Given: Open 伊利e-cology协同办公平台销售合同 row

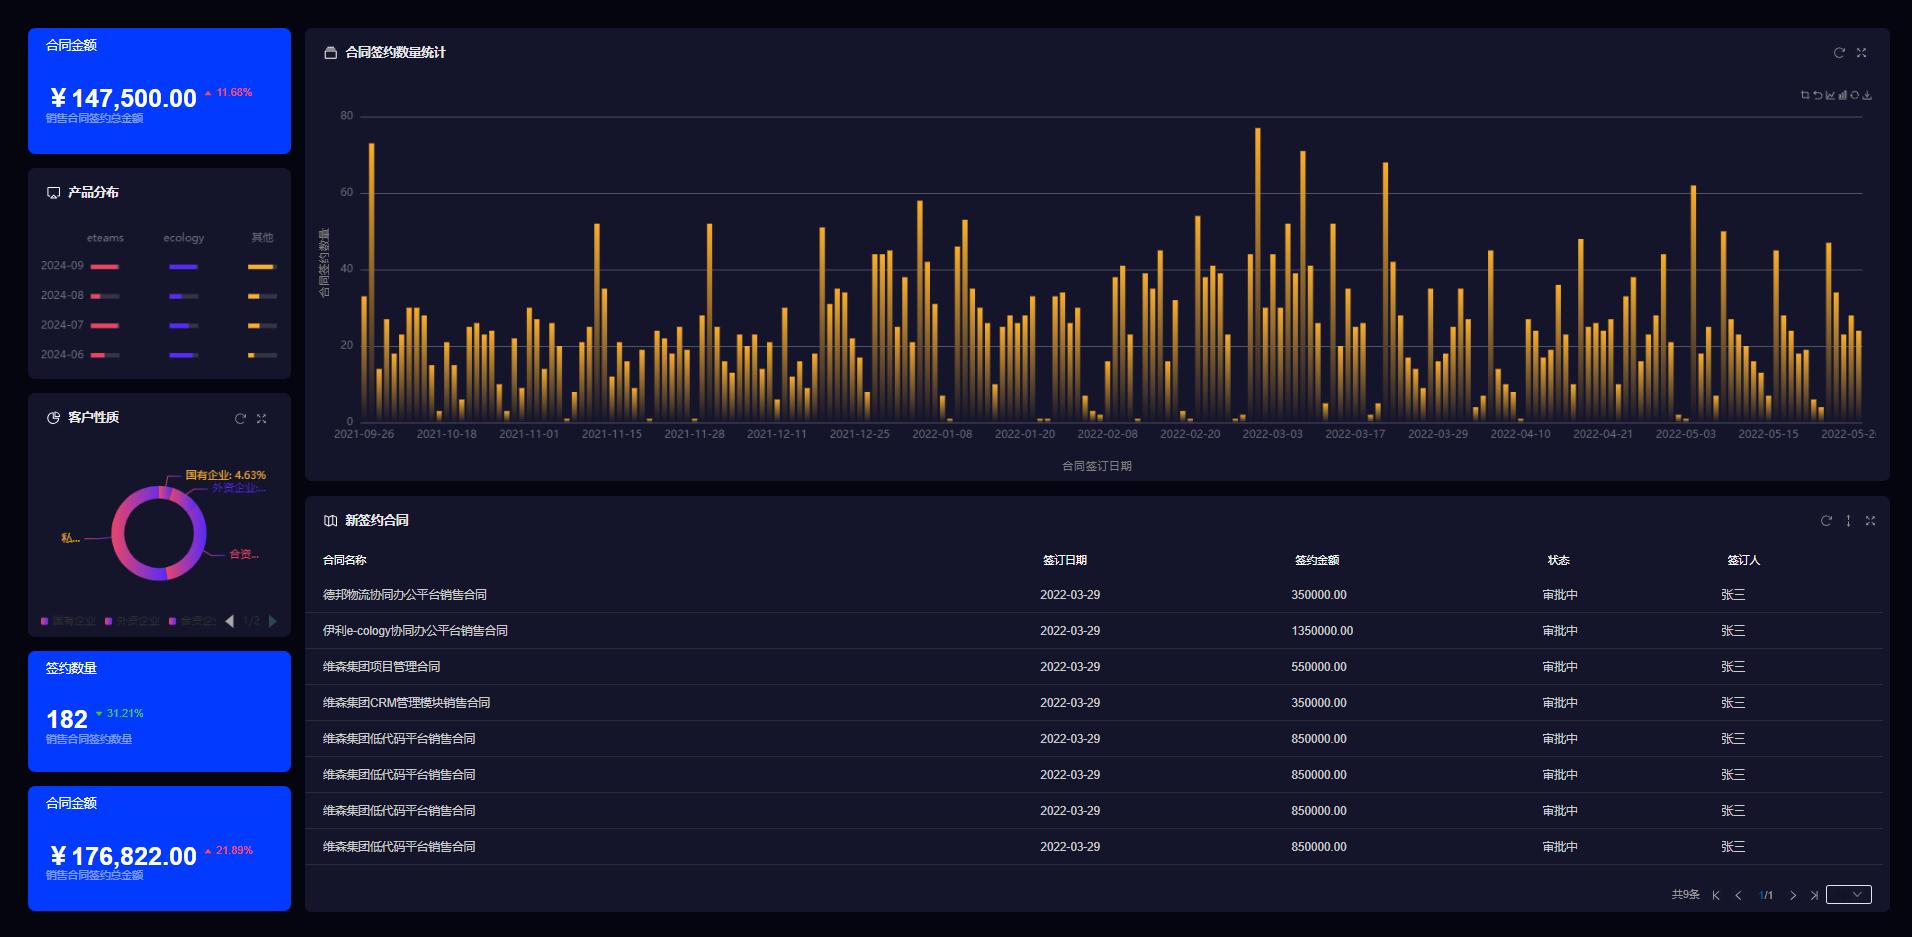Looking at the screenshot, I should point(1094,631).
